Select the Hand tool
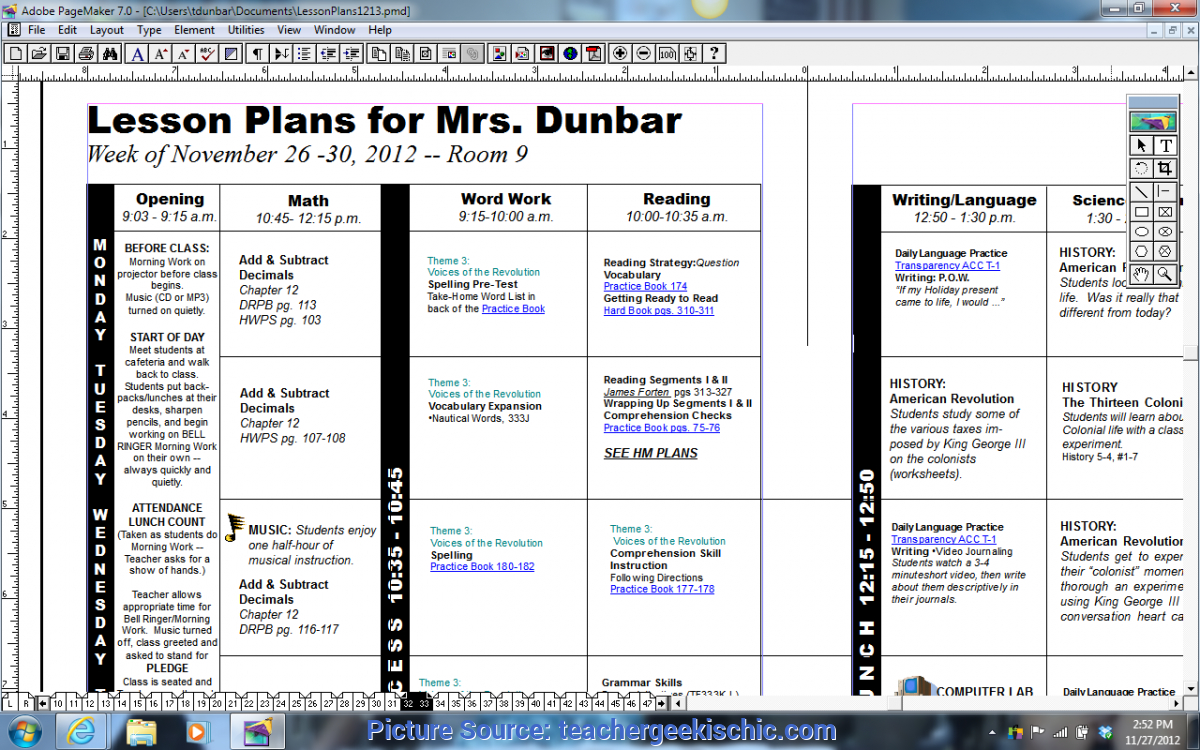The height and width of the screenshot is (750, 1200). [1142, 274]
